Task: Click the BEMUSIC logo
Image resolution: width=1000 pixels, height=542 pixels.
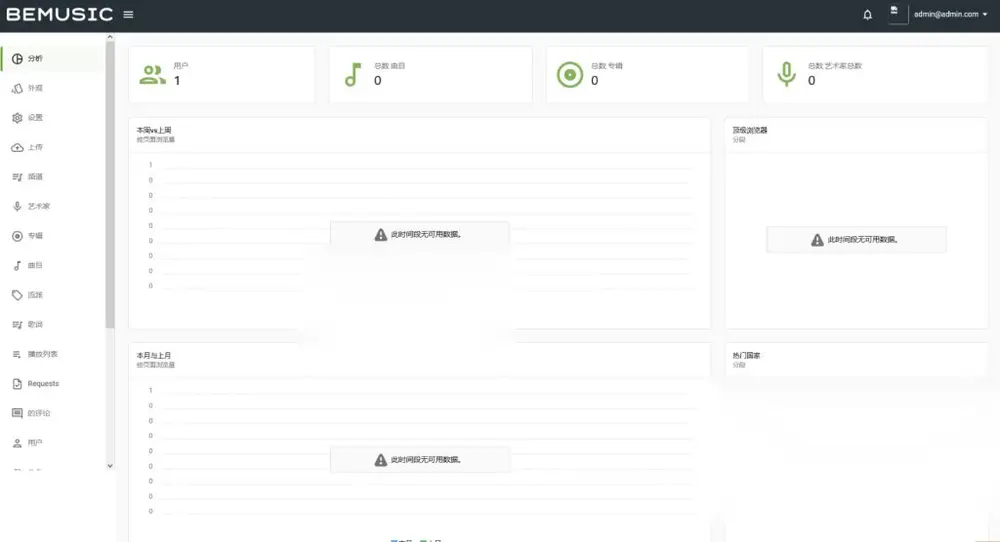Action: pyautogui.click(x=59, y=15)
